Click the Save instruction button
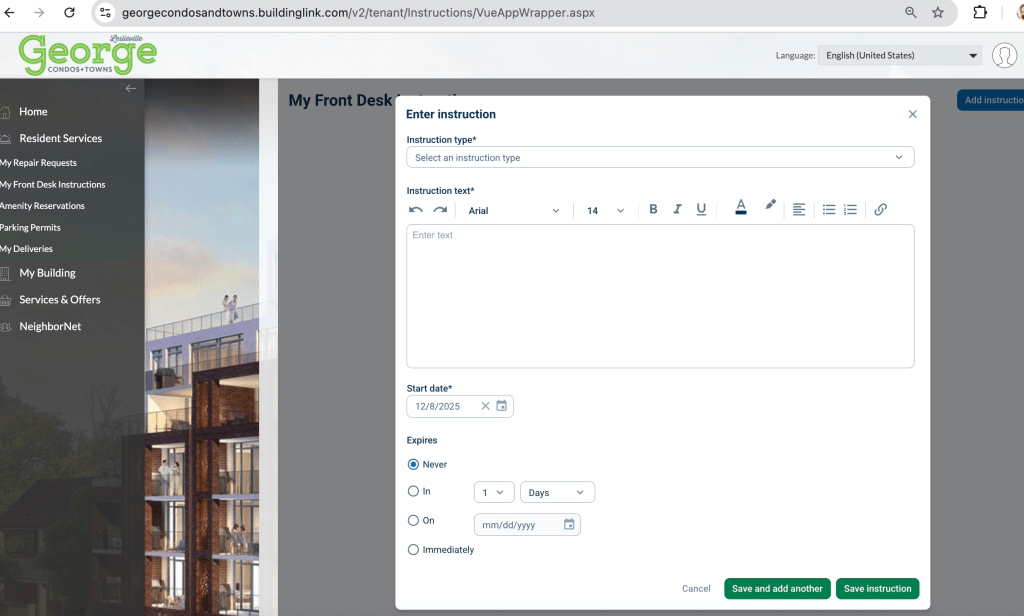 tap(877, 589)
